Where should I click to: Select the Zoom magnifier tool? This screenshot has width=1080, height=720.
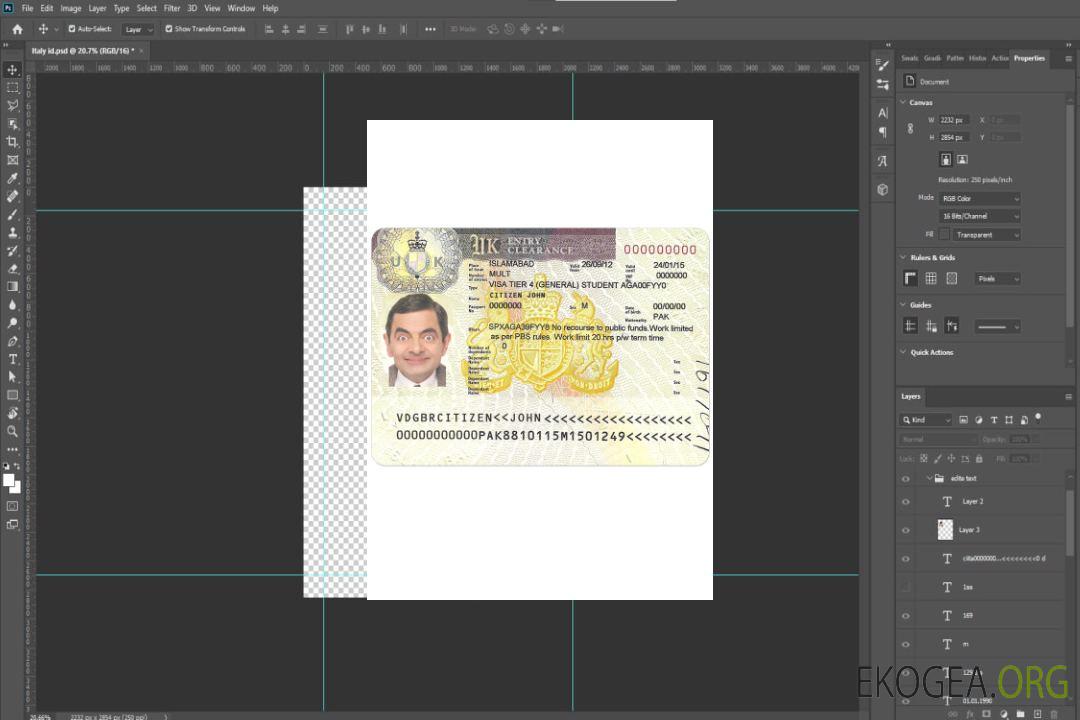(x=12, y=431)
